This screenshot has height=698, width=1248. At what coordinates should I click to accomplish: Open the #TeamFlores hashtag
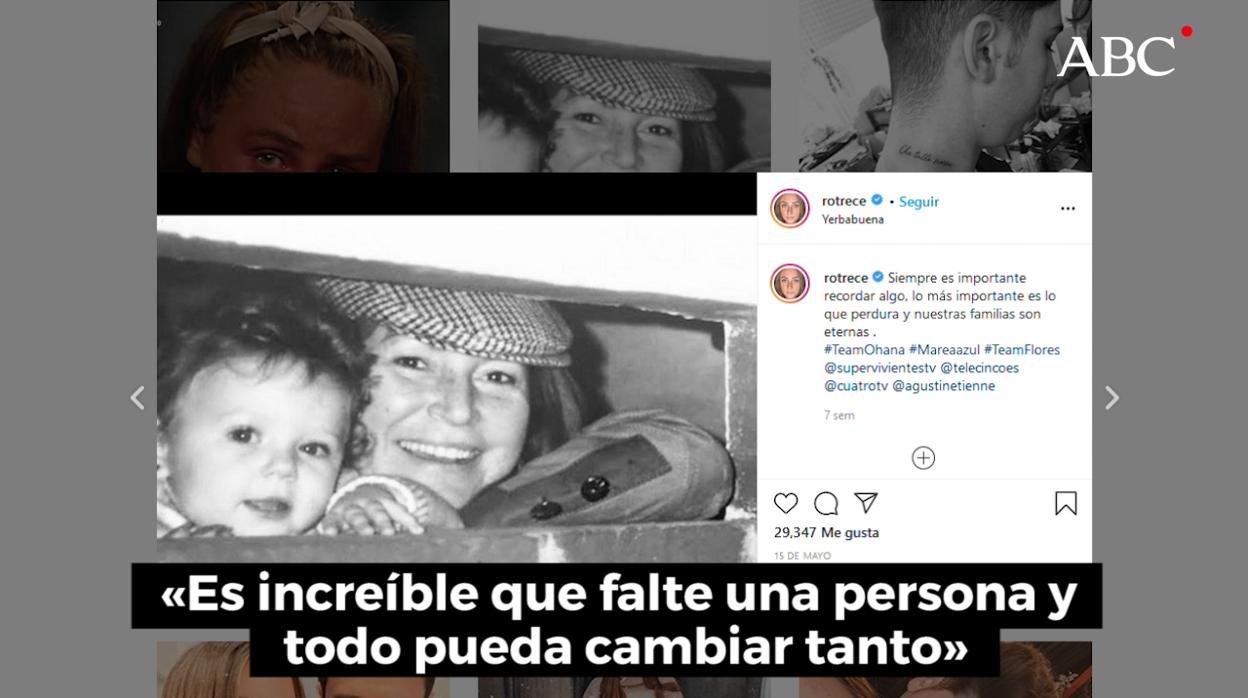[x=1022, y=350]
